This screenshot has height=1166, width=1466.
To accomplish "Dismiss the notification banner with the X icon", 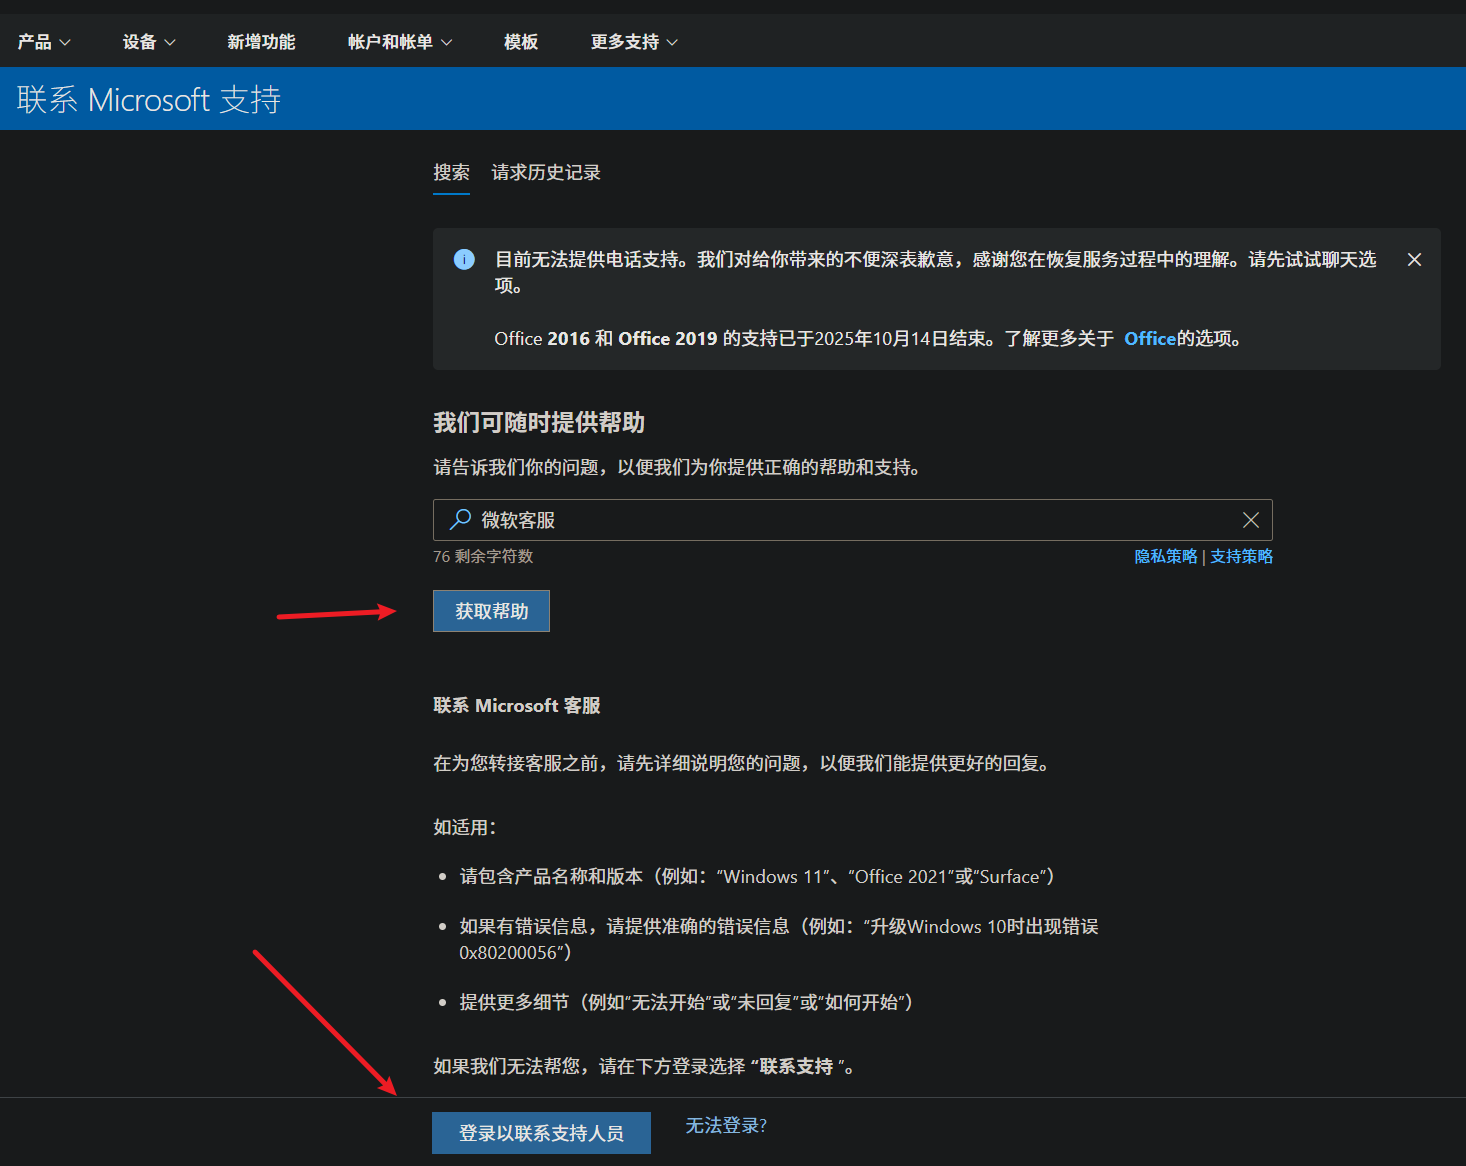I will click(1414, 259).
